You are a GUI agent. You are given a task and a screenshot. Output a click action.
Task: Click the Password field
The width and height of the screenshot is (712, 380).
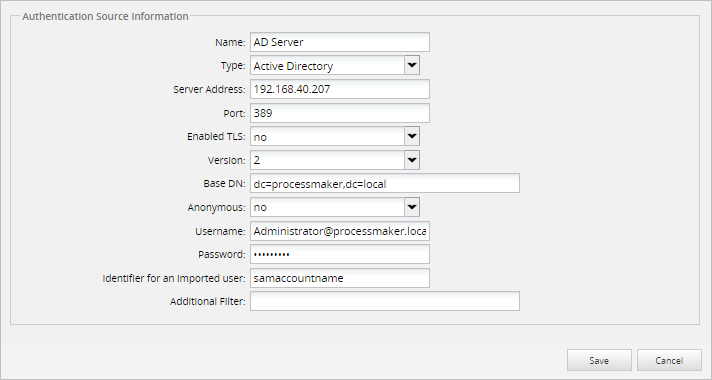click(340, 254)
